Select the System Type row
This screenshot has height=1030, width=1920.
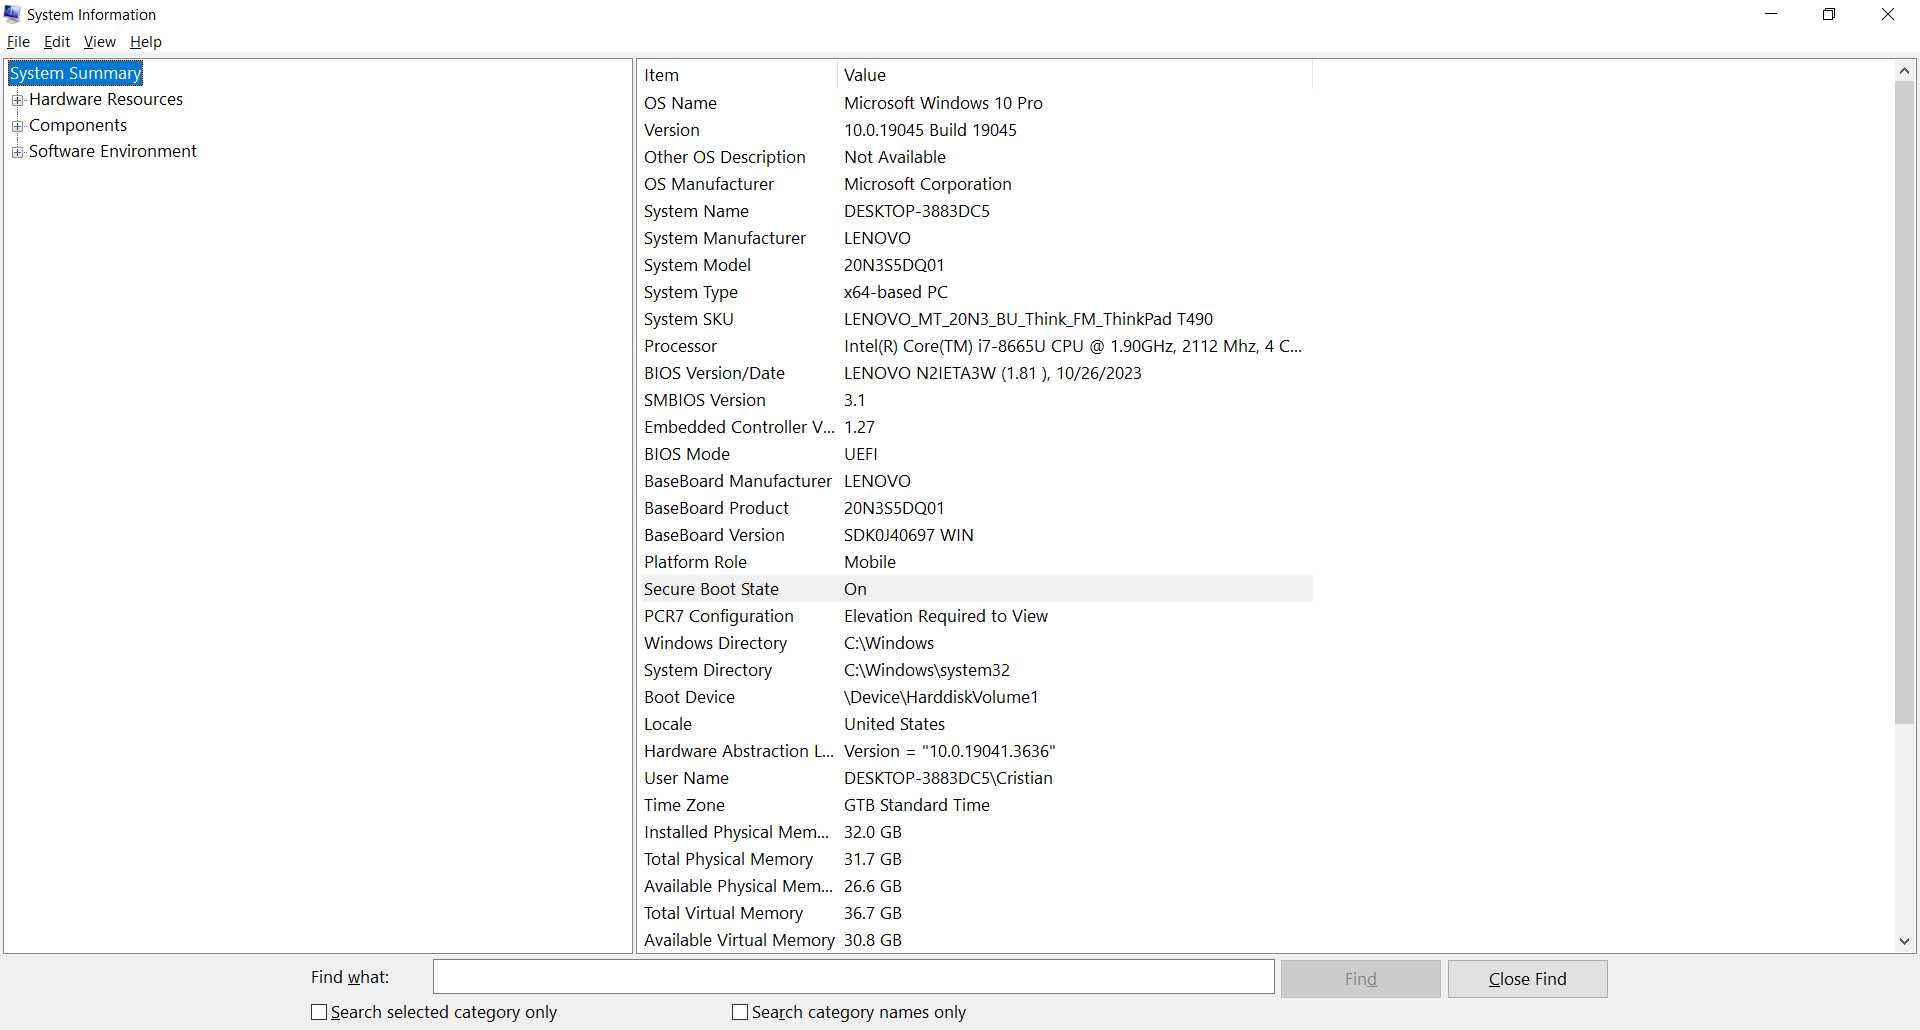coord(975,292)
